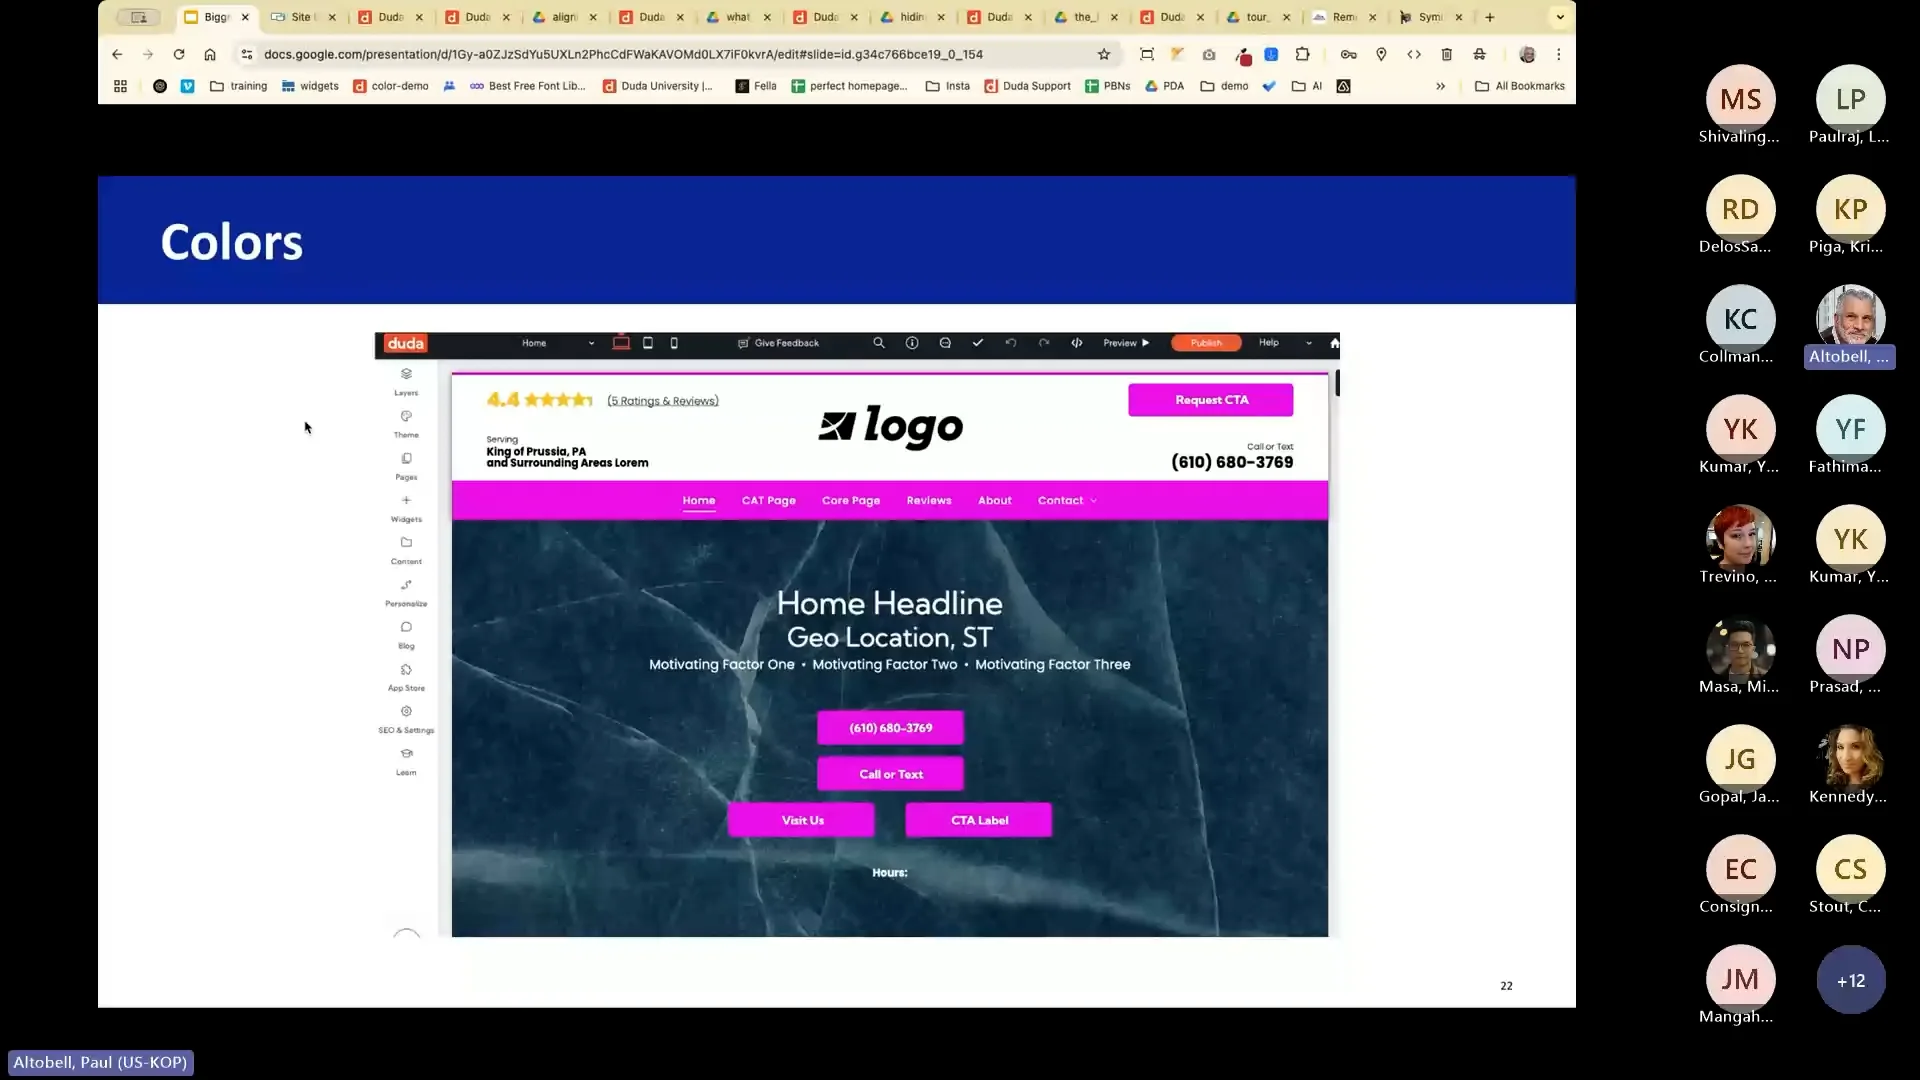Click the comments bubble icon in Duda top bar
This screenshot has height=1080, width=1920.
[x=945, y=343]
